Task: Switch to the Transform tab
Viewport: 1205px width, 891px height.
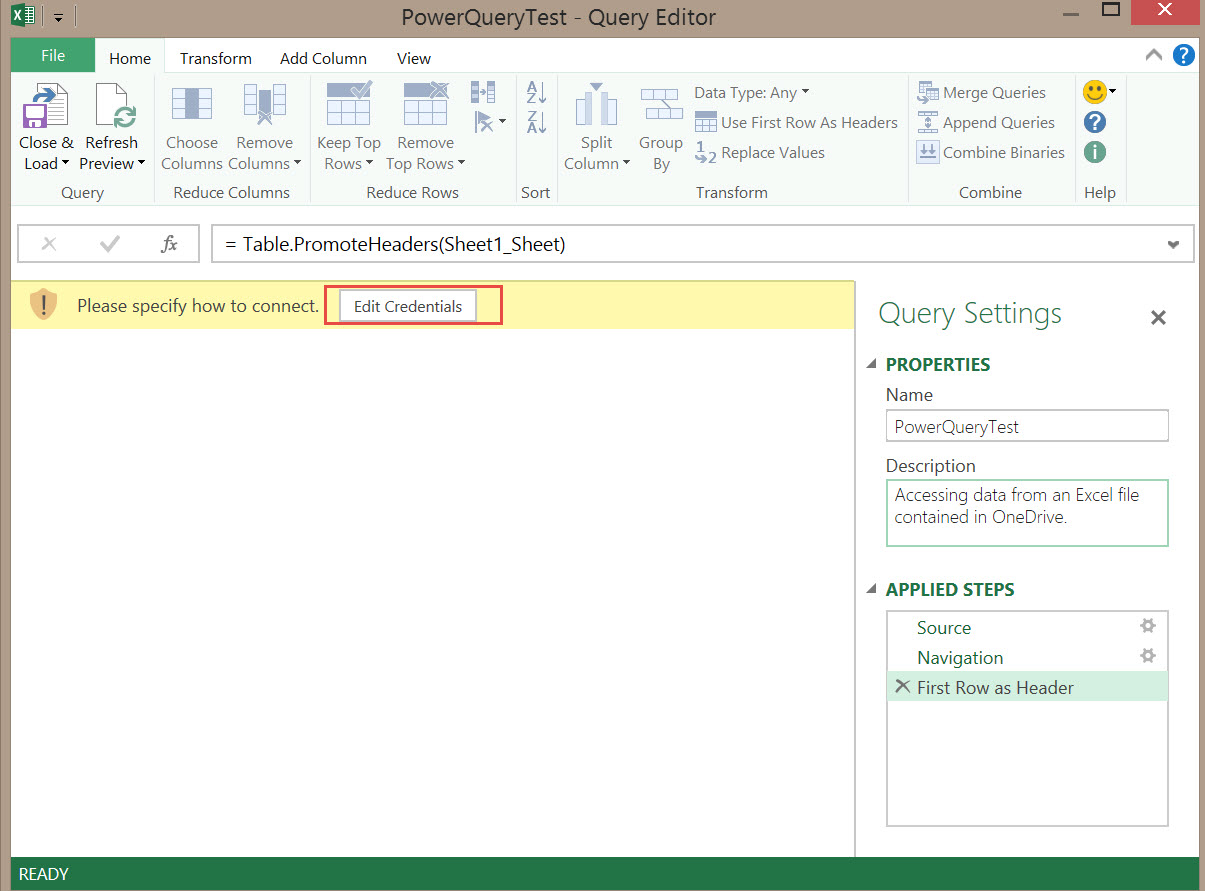Action: click(216, 58)
